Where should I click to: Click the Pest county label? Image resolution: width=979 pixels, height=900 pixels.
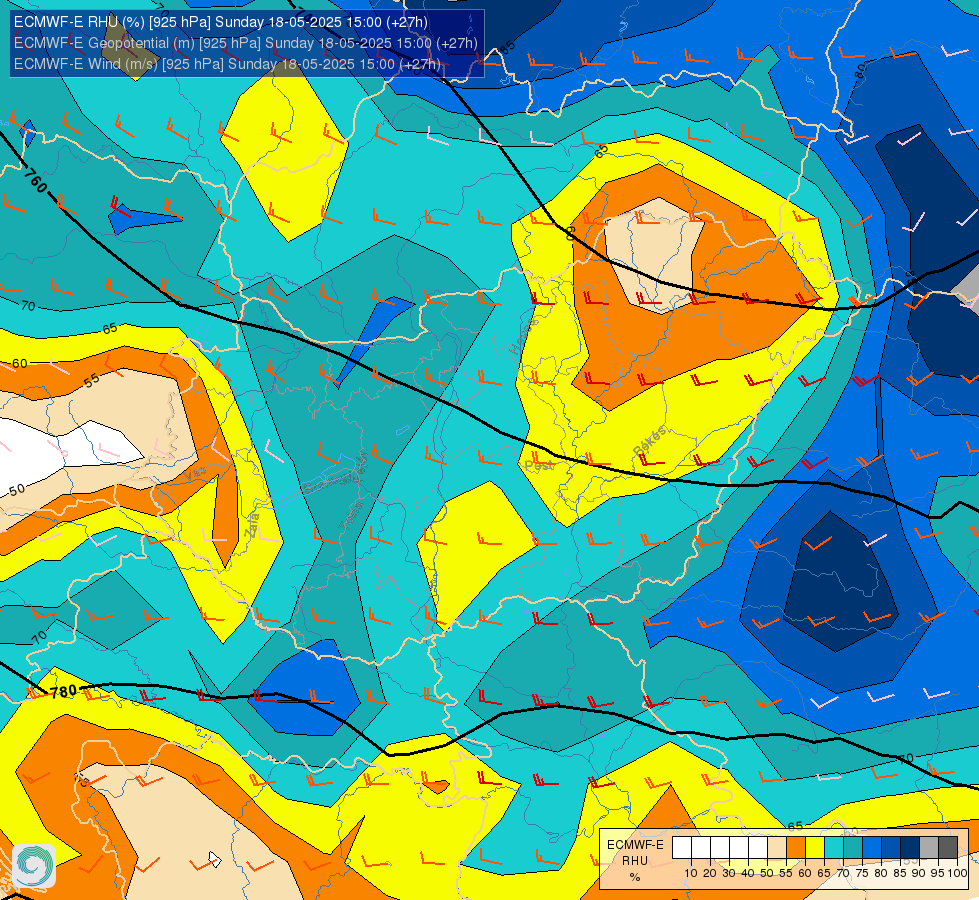coord(539,465)
